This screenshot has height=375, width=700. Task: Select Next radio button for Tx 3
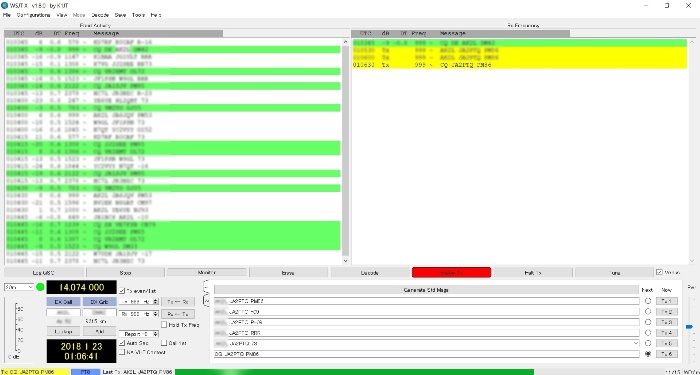pyautogui.click(x=648, y=322)
